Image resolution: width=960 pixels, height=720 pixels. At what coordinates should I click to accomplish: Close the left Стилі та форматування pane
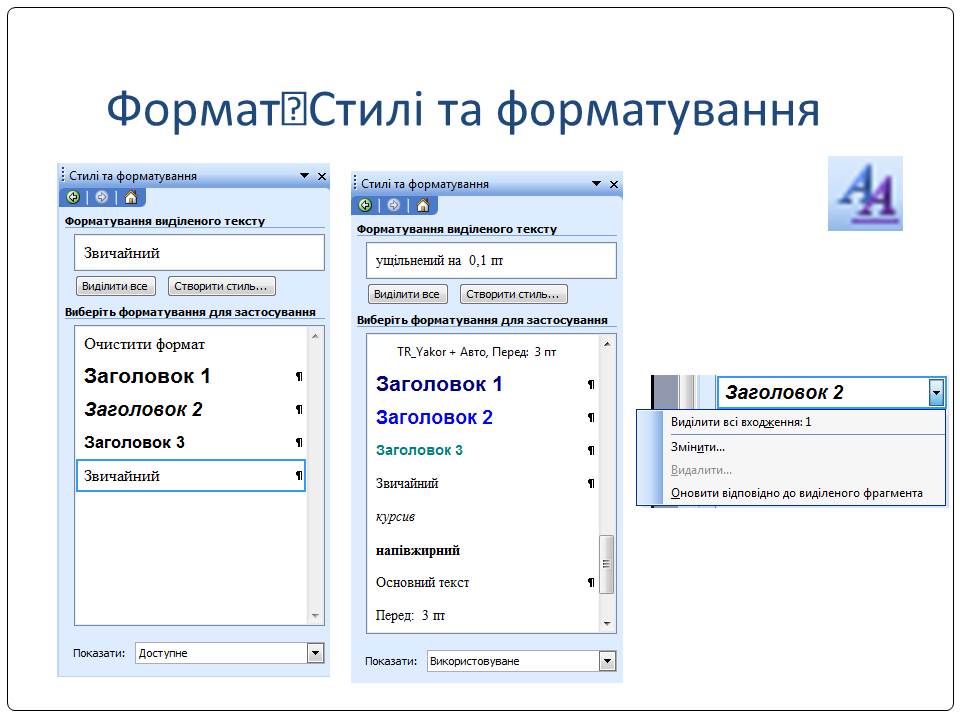[322, 176]
